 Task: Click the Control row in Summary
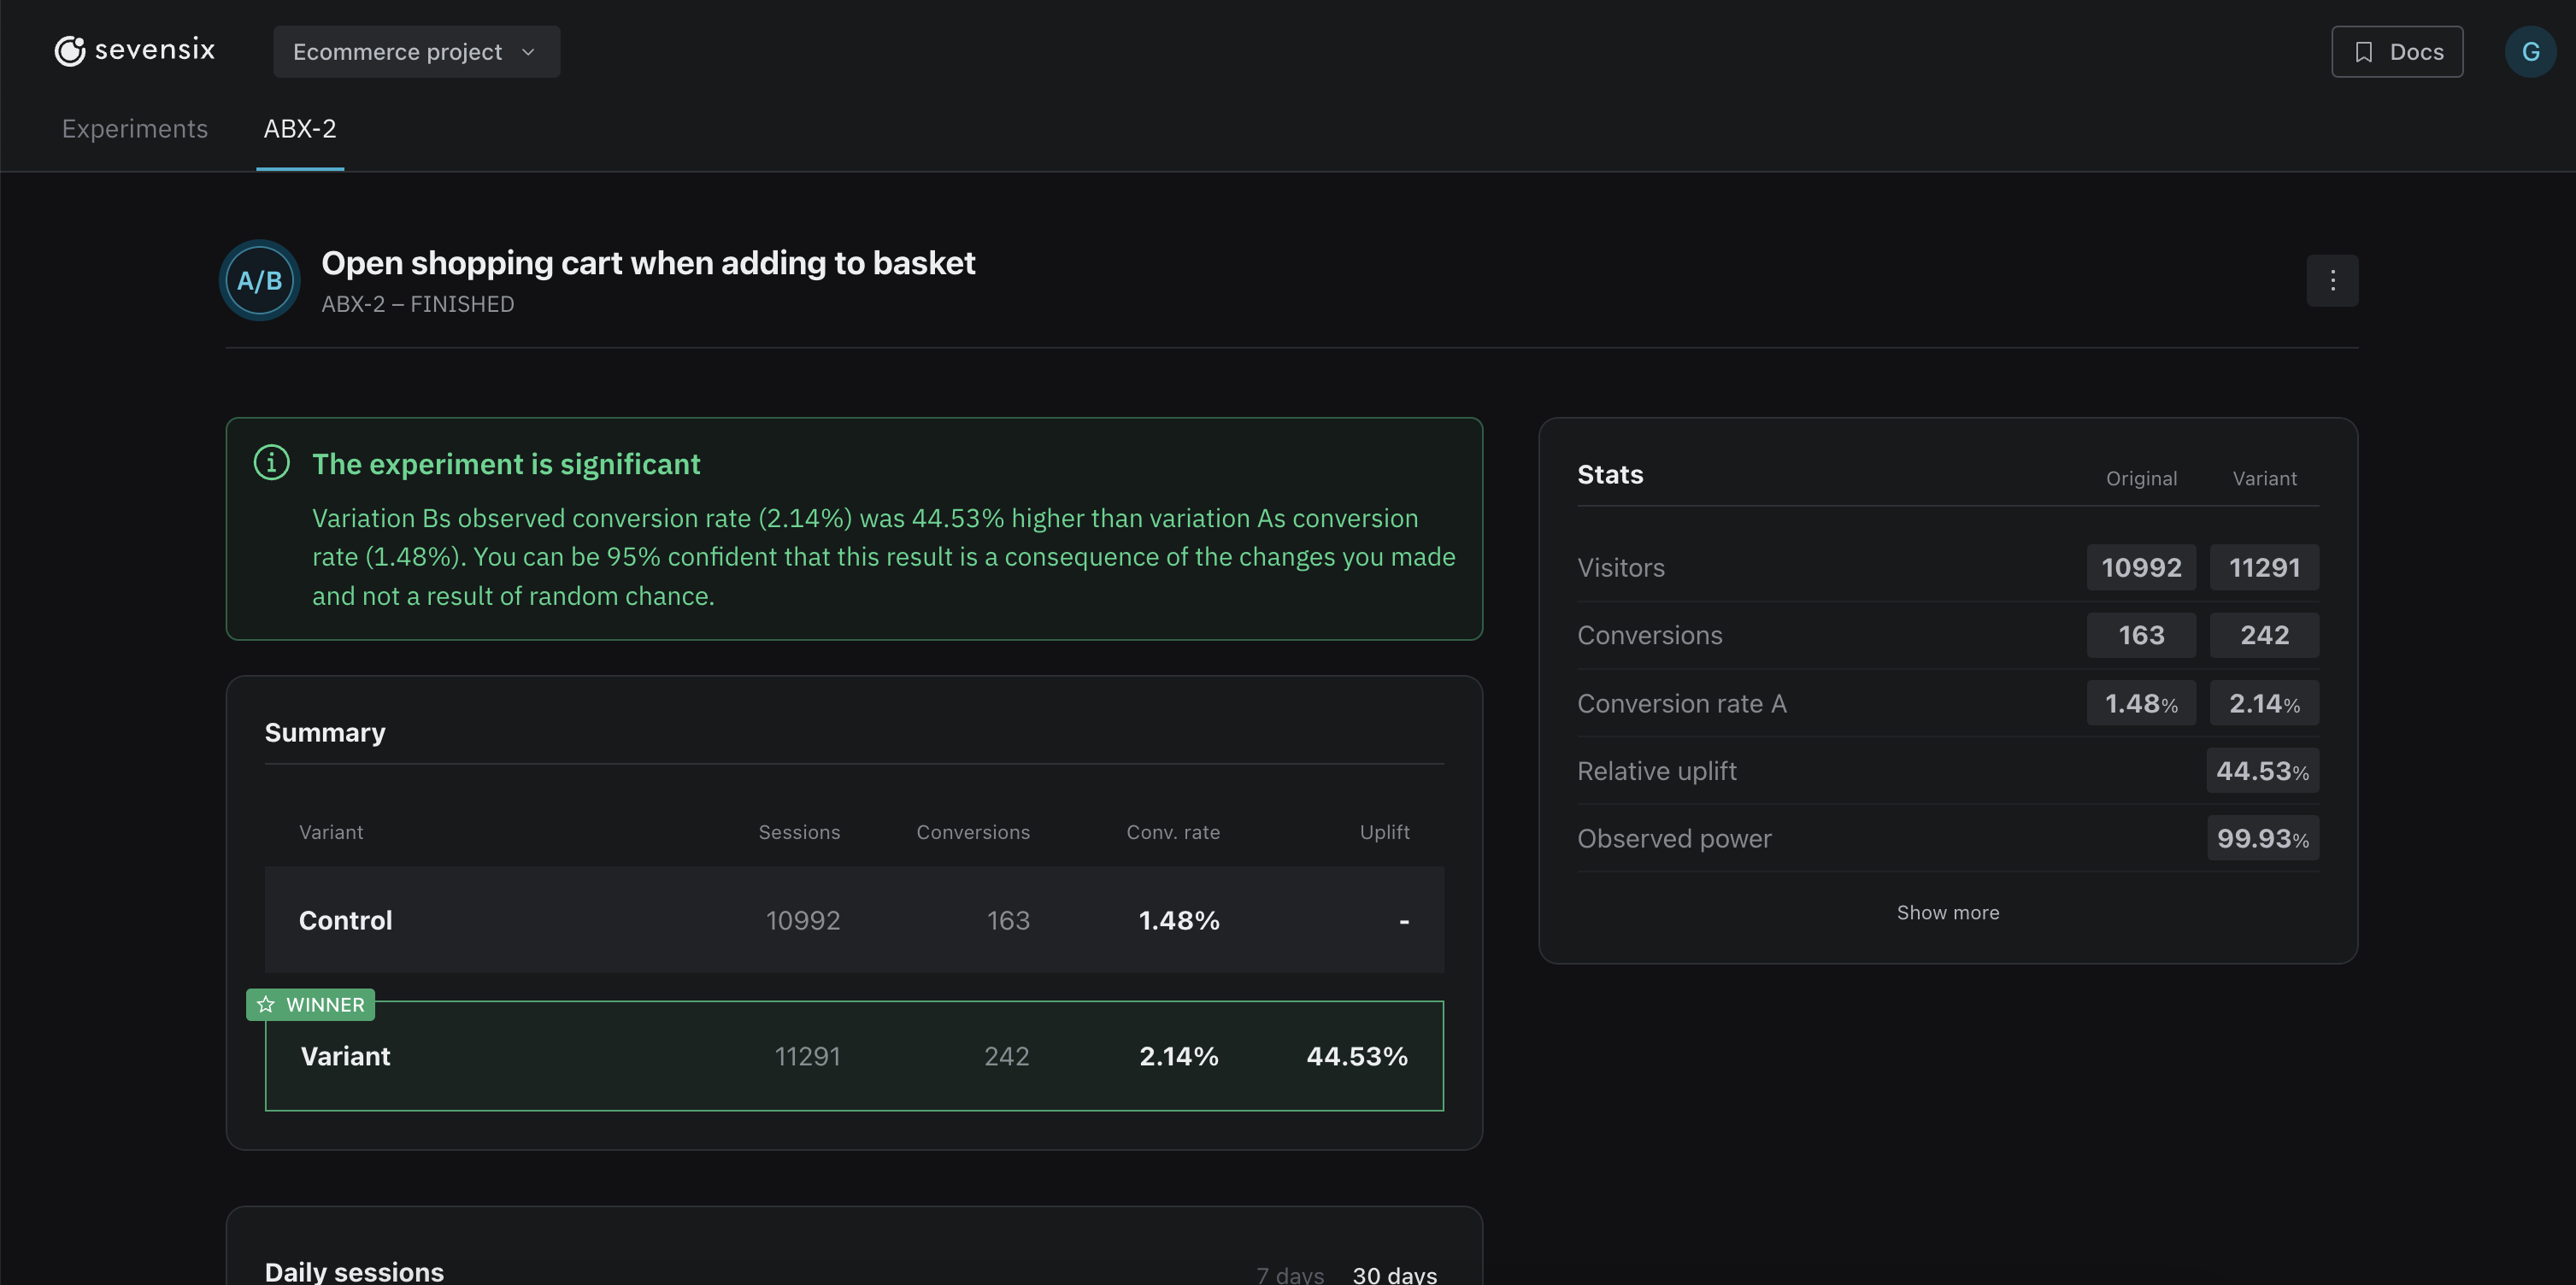click(854, 920)
